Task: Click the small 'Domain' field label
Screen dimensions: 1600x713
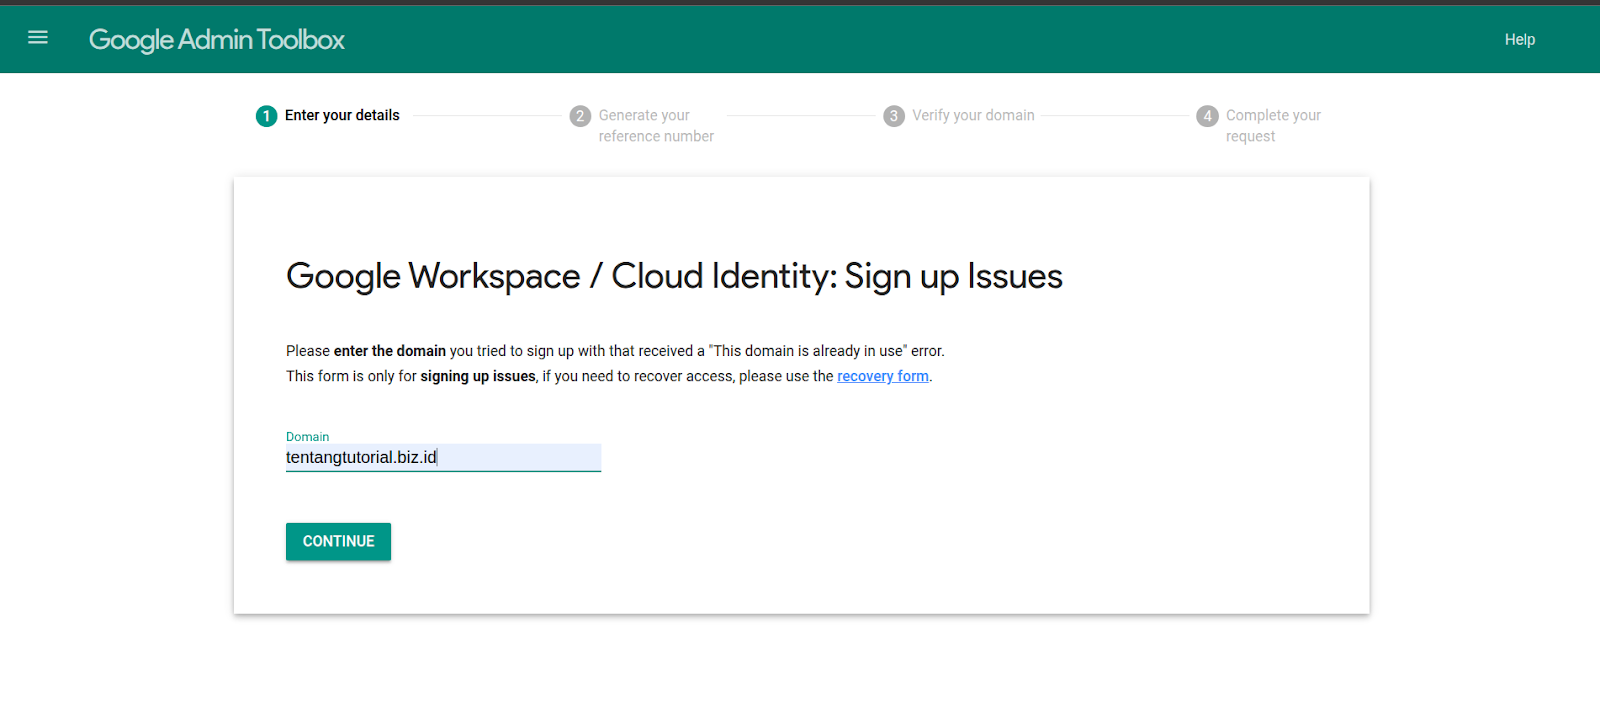Action: [x=307, y=437]
